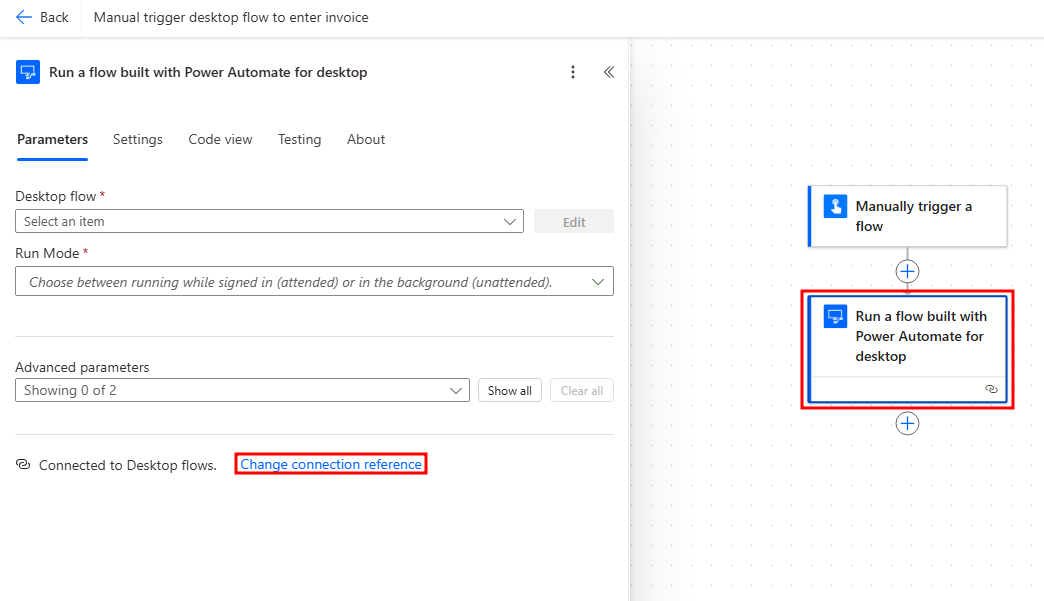Expand the Advanced parameters dropdown
Viewport: 1044px width, 601px height.
(x=242, y=391)
